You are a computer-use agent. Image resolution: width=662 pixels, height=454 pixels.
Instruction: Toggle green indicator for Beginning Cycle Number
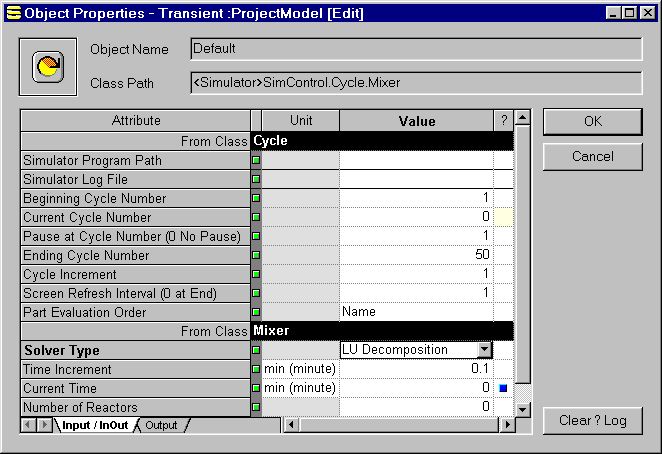click(256, 198)
